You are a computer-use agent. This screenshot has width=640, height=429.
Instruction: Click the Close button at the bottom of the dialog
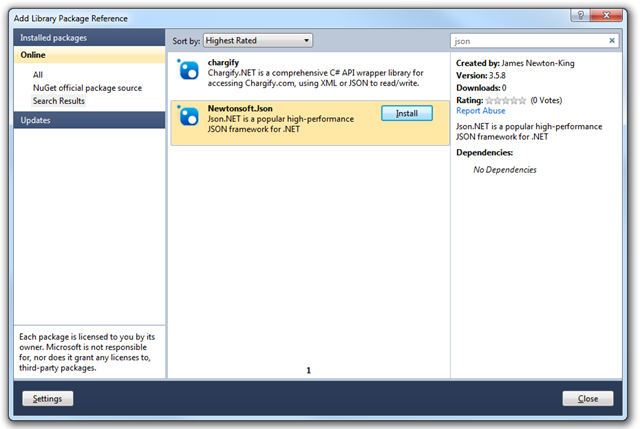coord(588,398)
